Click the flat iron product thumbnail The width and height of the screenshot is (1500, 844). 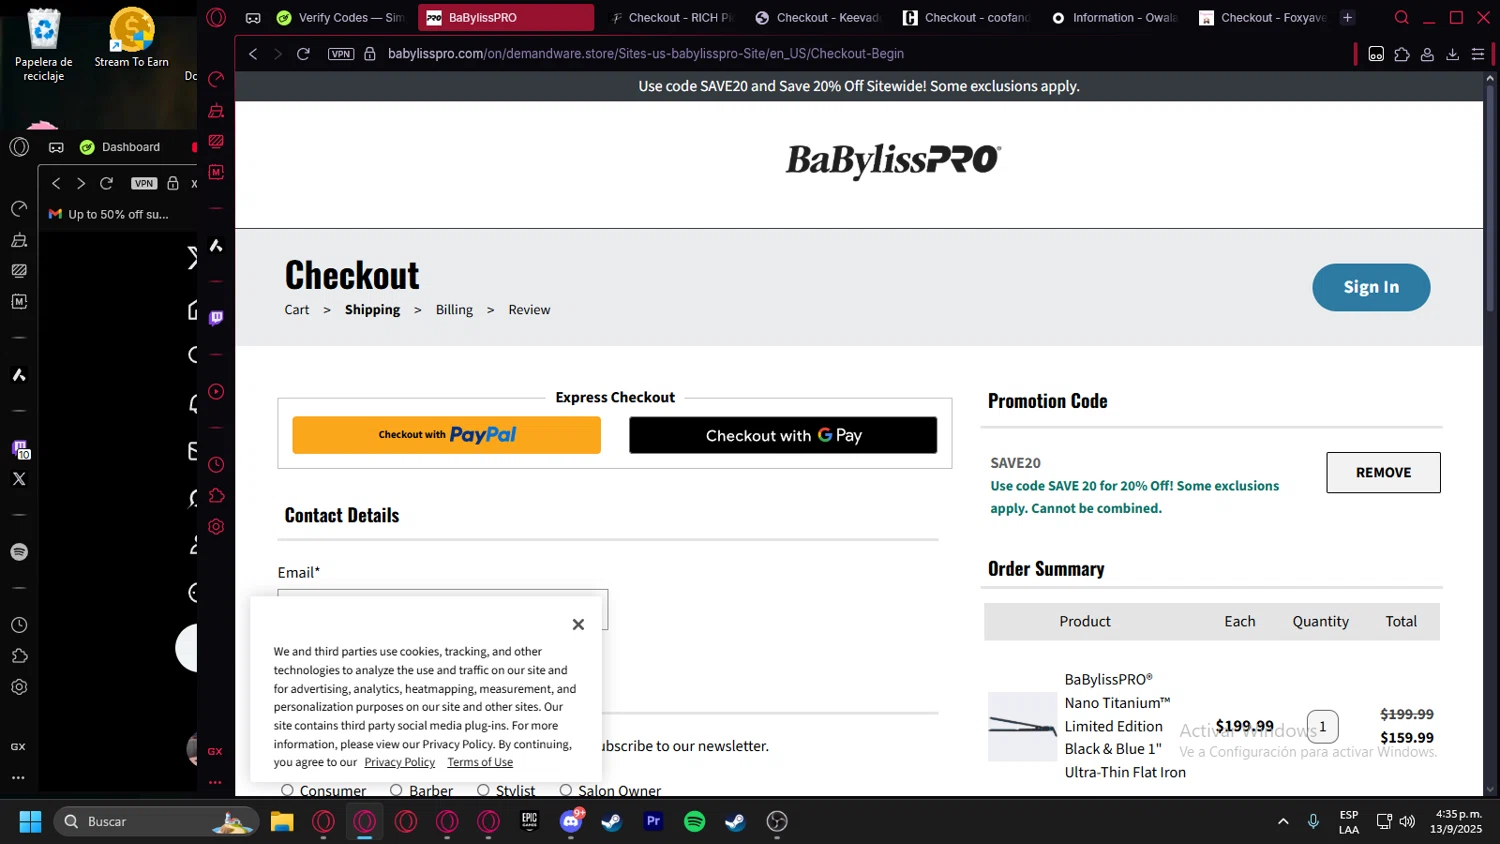coord(1022,727)
